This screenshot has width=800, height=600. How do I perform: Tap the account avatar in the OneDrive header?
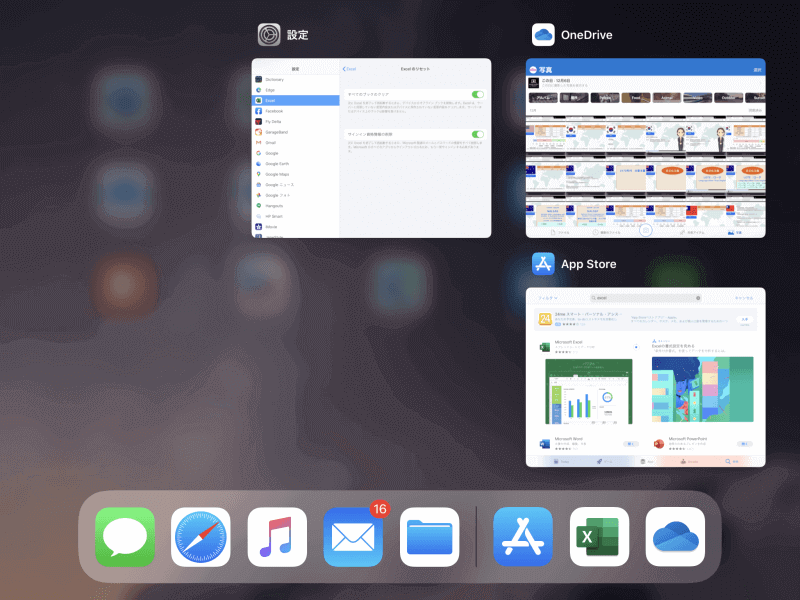click(533, 70)
